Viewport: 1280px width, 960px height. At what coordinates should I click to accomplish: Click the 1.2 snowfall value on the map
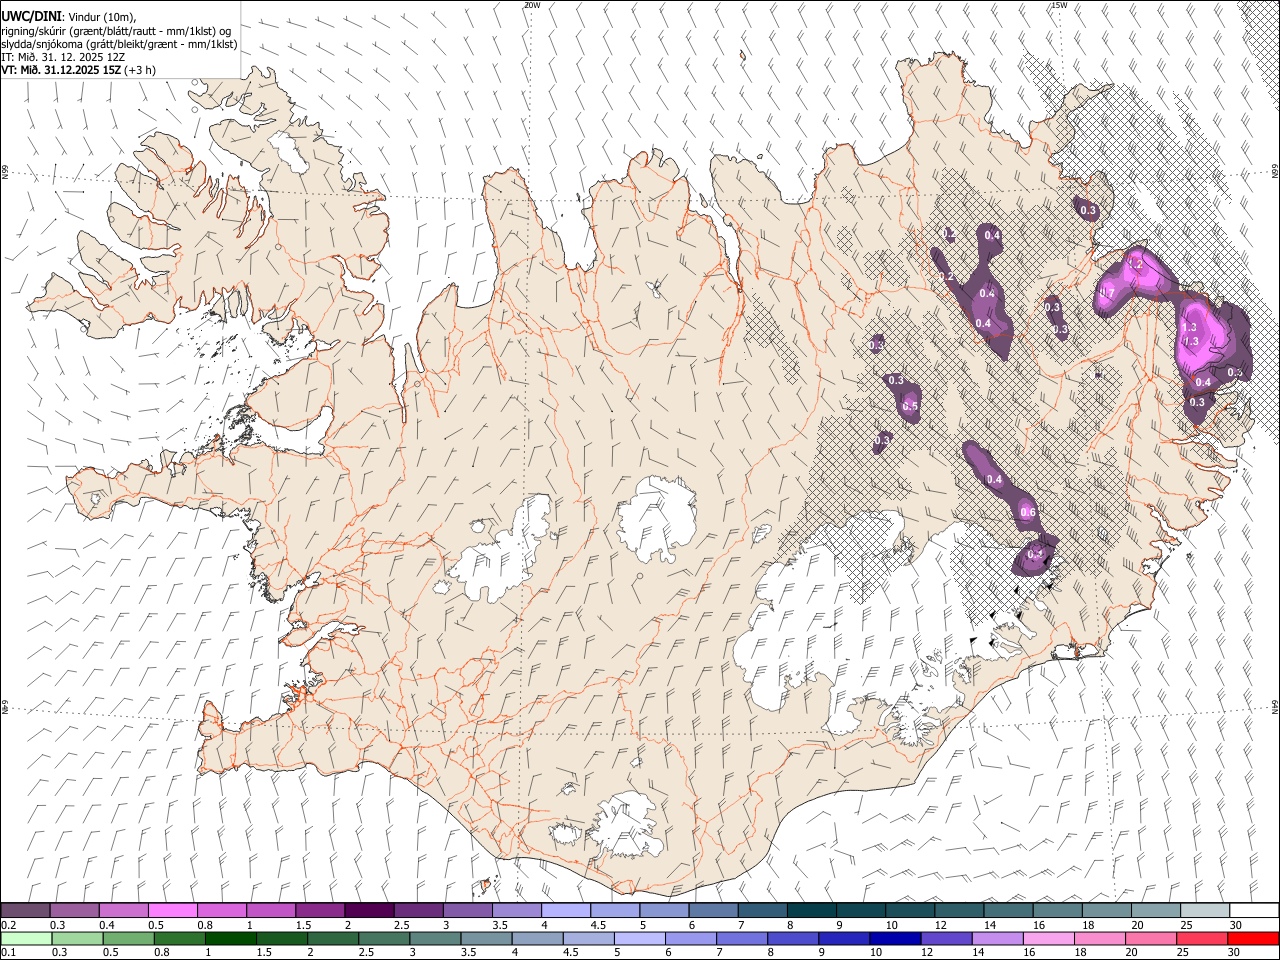tap(1135, 265)
